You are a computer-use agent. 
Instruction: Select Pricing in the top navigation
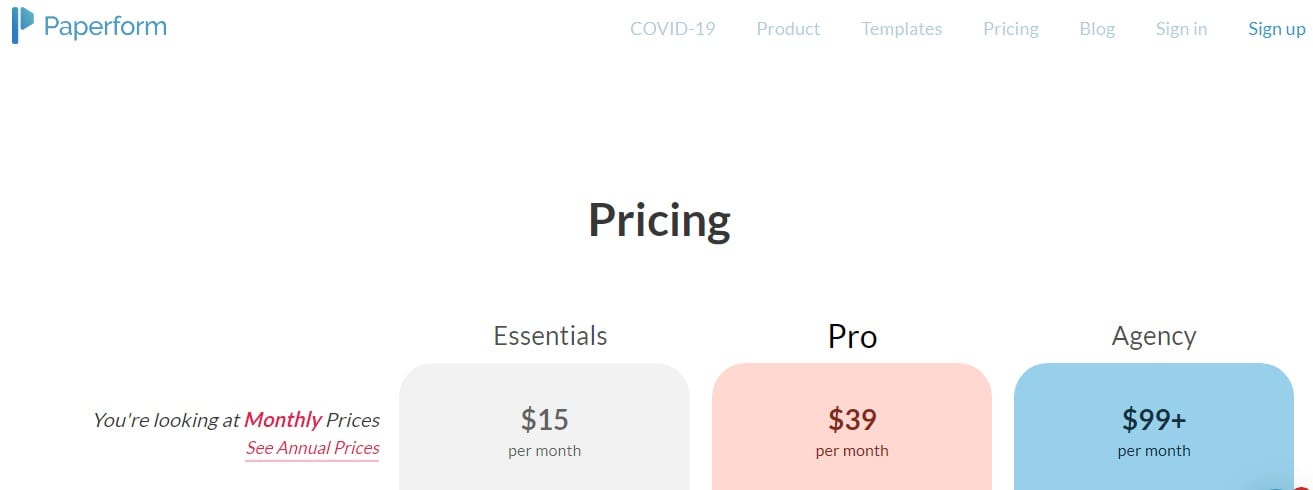click(1010, 29)
